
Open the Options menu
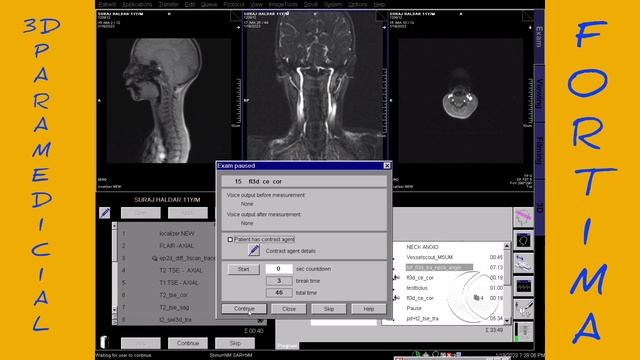(358, 4)
